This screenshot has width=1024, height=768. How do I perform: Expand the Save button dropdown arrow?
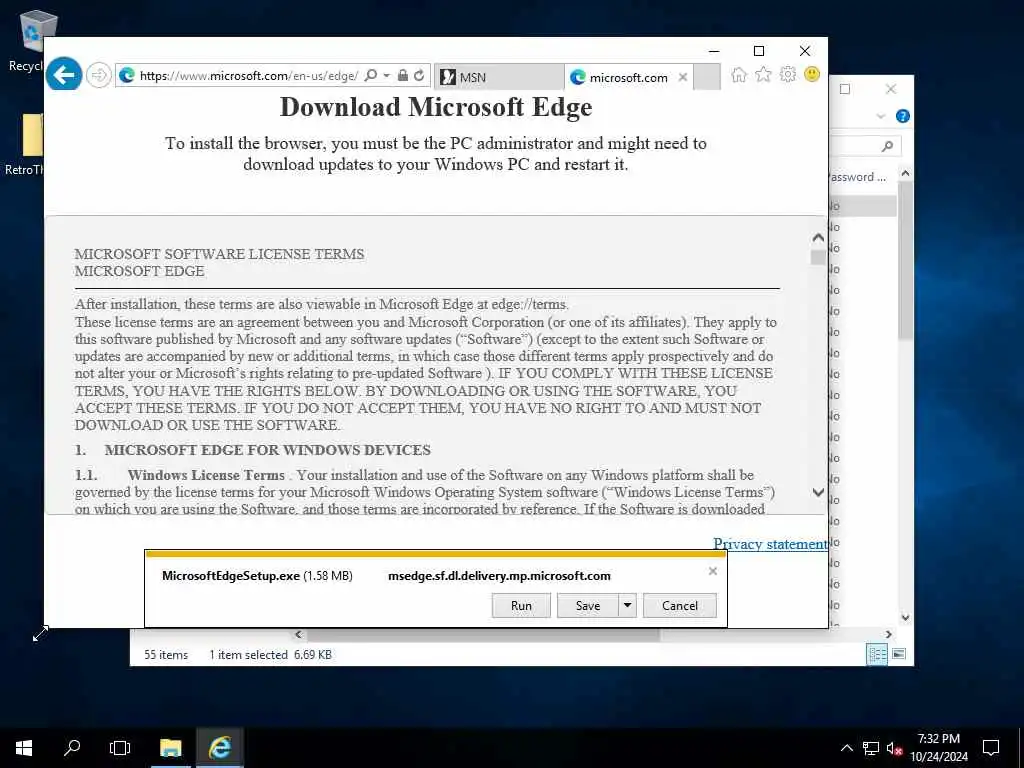[x=627, y=605]
